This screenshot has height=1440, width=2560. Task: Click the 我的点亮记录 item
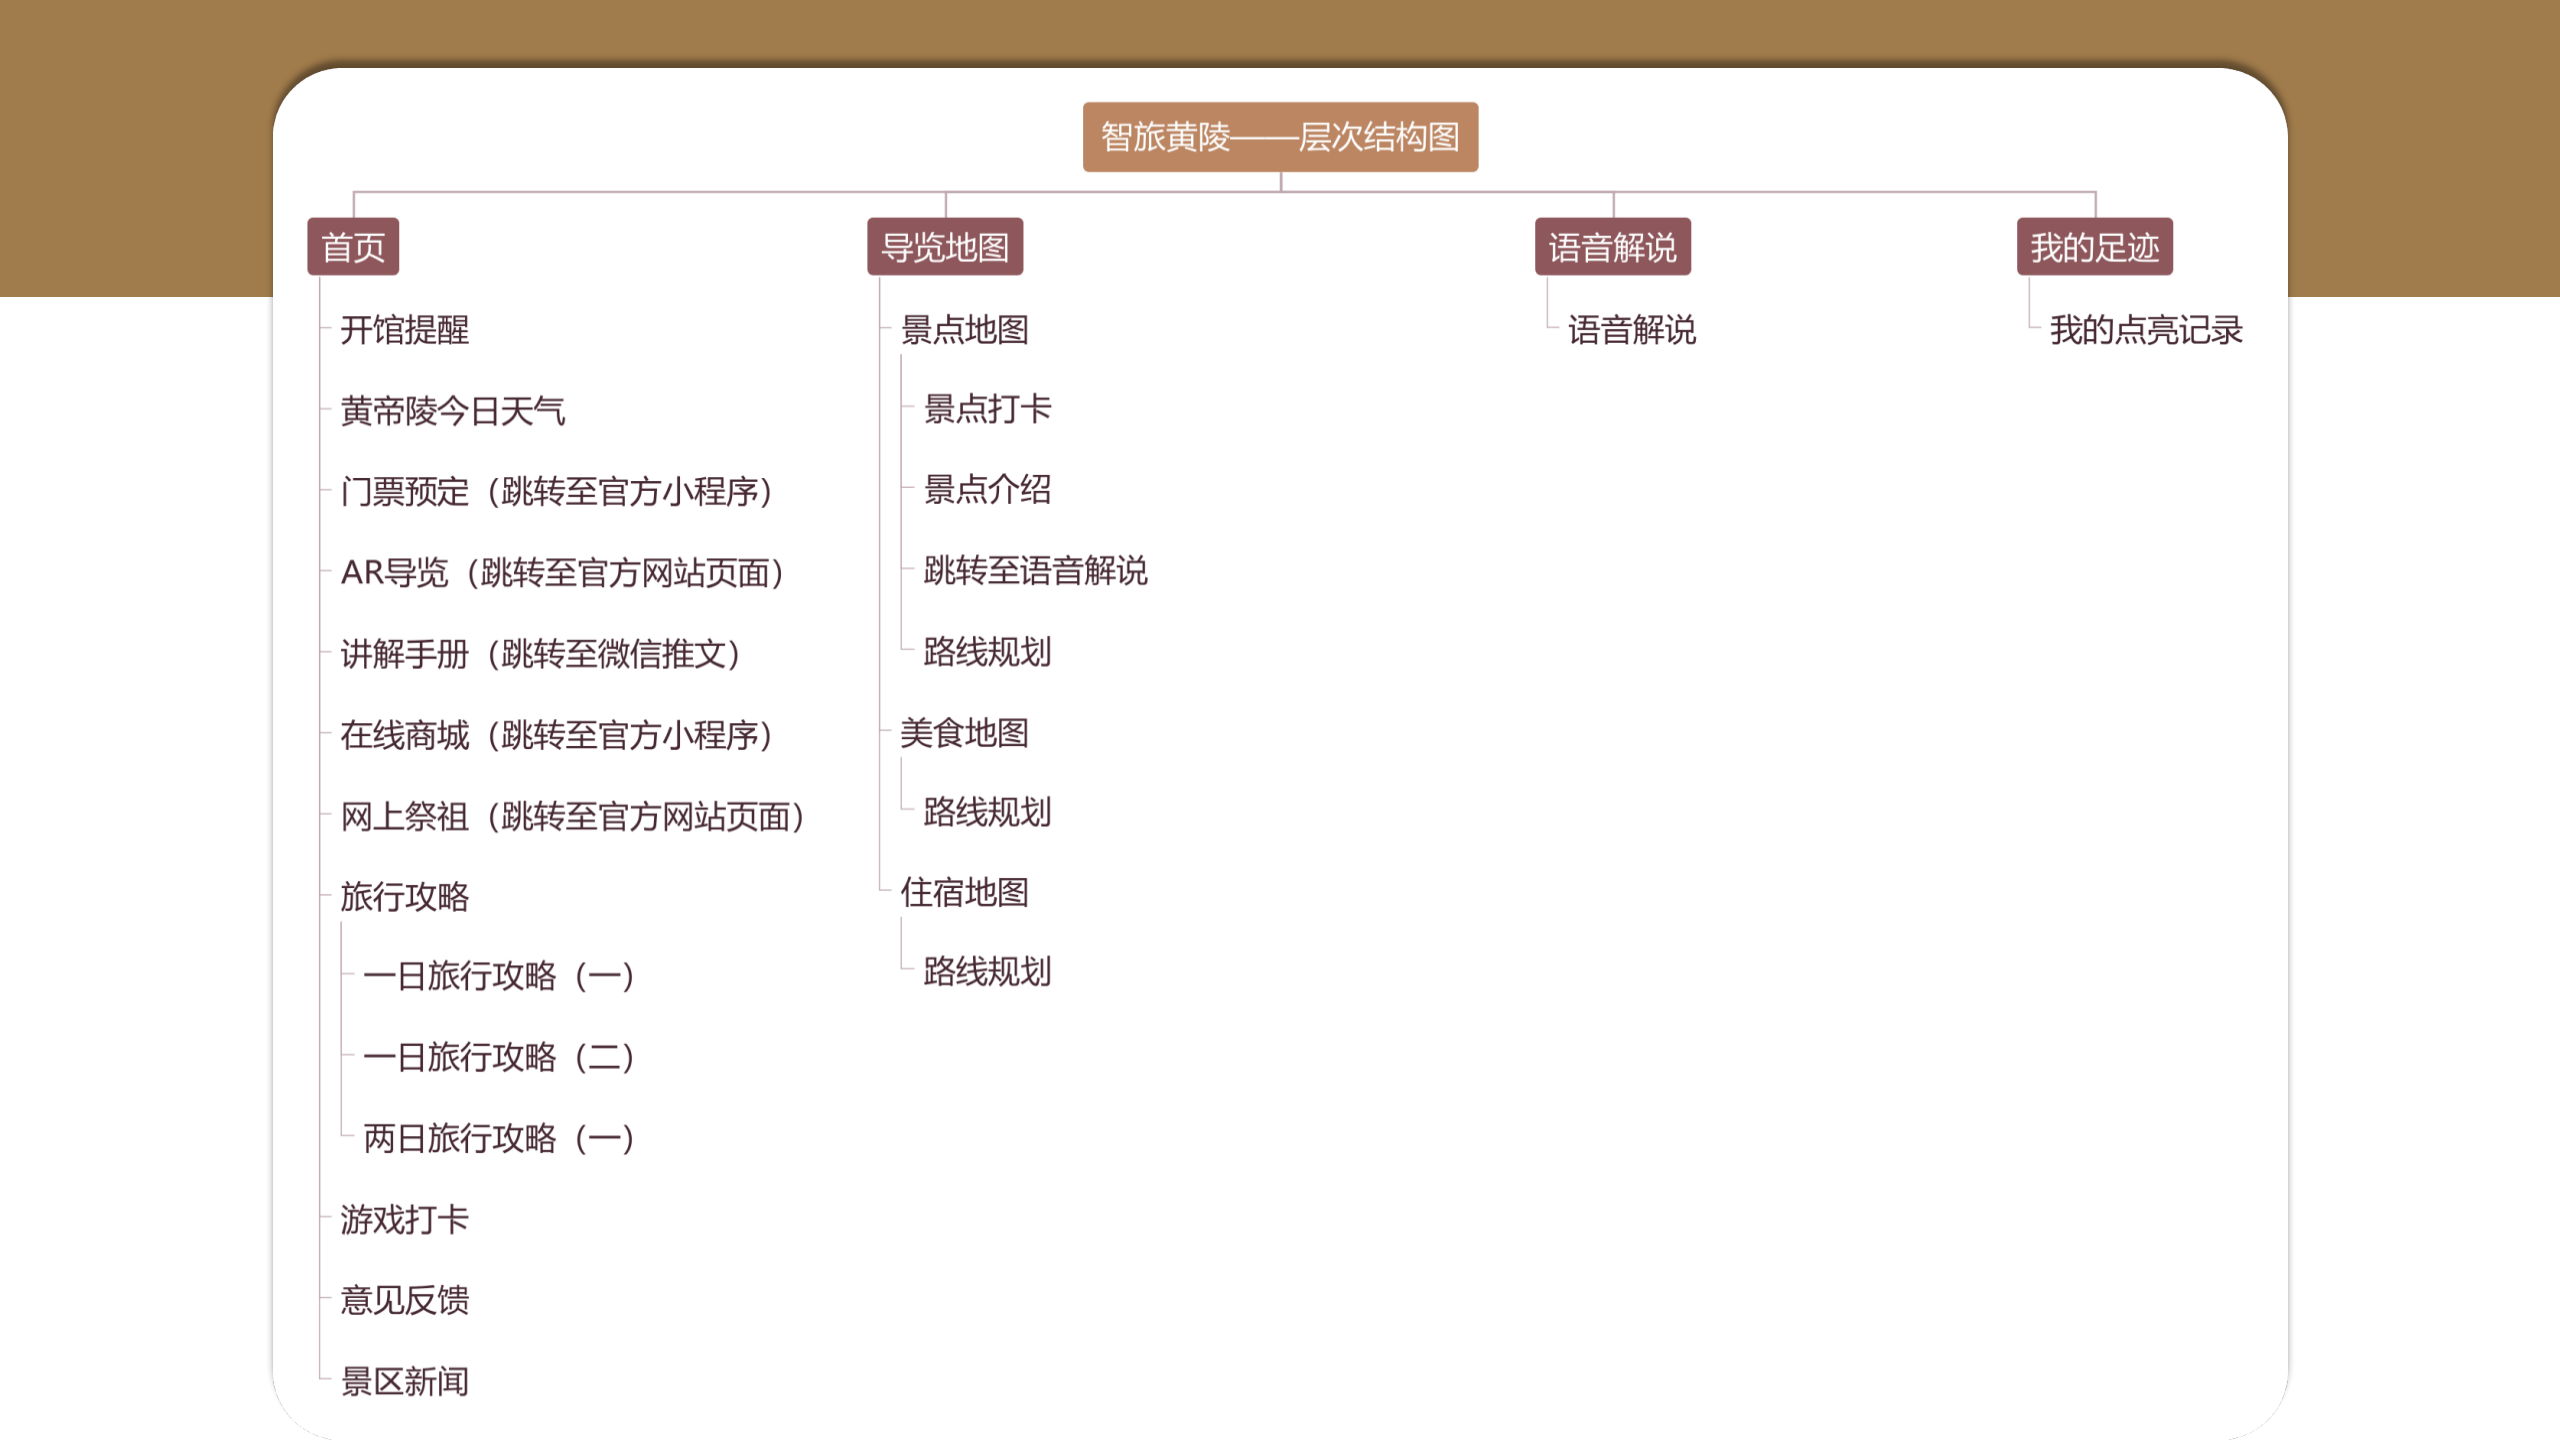(2146, 330)
